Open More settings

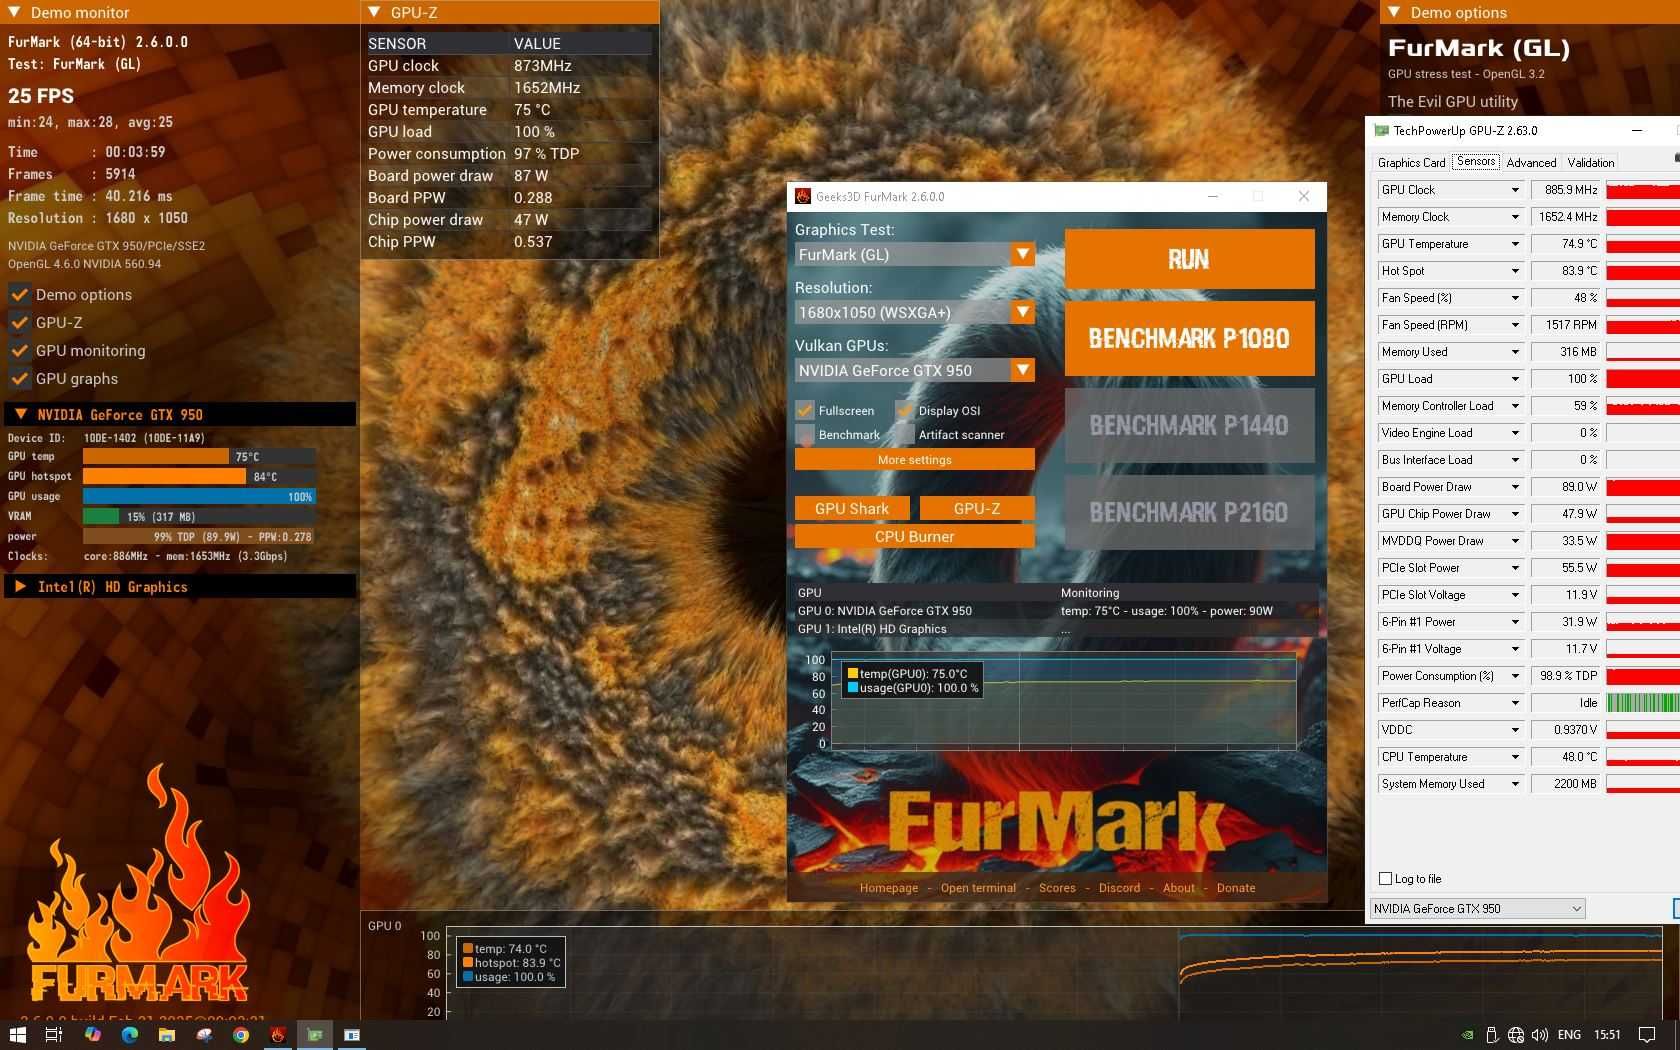pyautogui.click(x=915, y=459)
